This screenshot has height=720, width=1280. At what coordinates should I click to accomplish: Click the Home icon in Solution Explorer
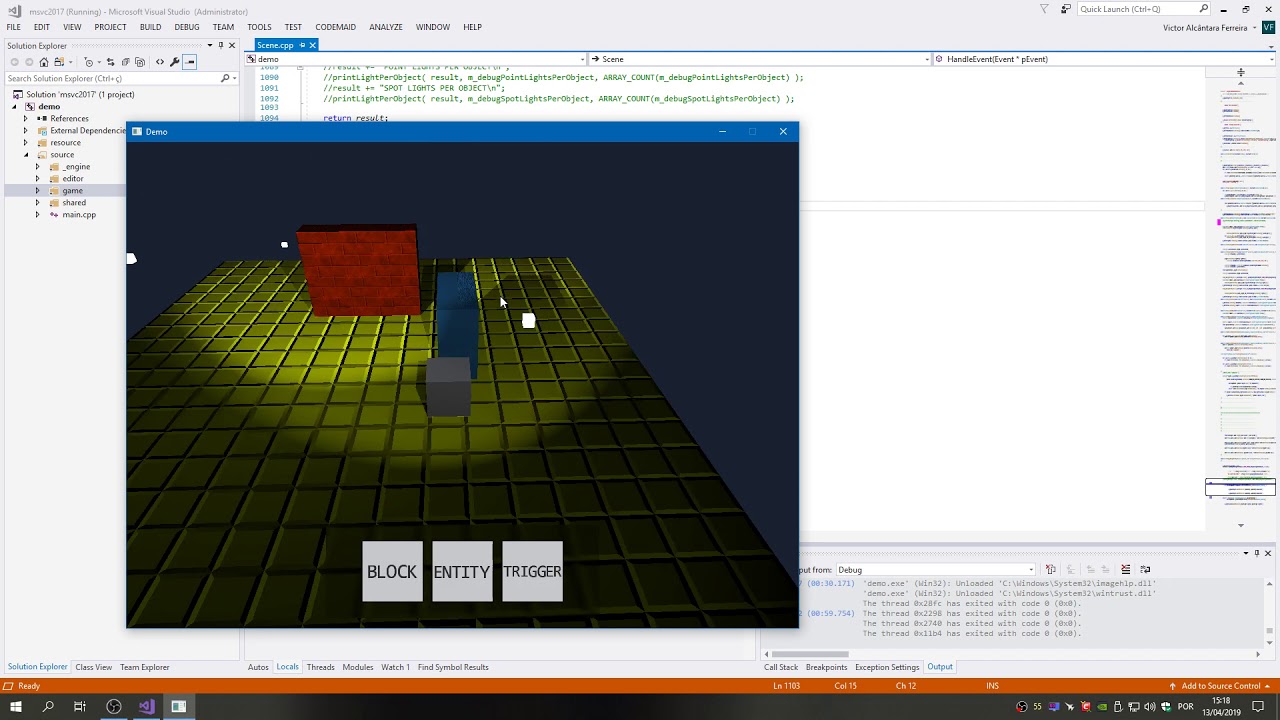point(44,62)
